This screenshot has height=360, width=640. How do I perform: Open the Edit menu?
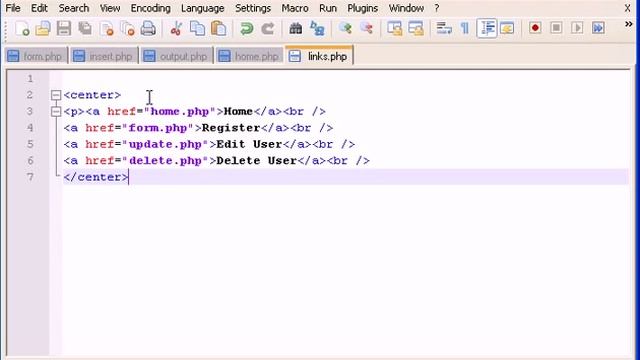[x=39, y=8]
